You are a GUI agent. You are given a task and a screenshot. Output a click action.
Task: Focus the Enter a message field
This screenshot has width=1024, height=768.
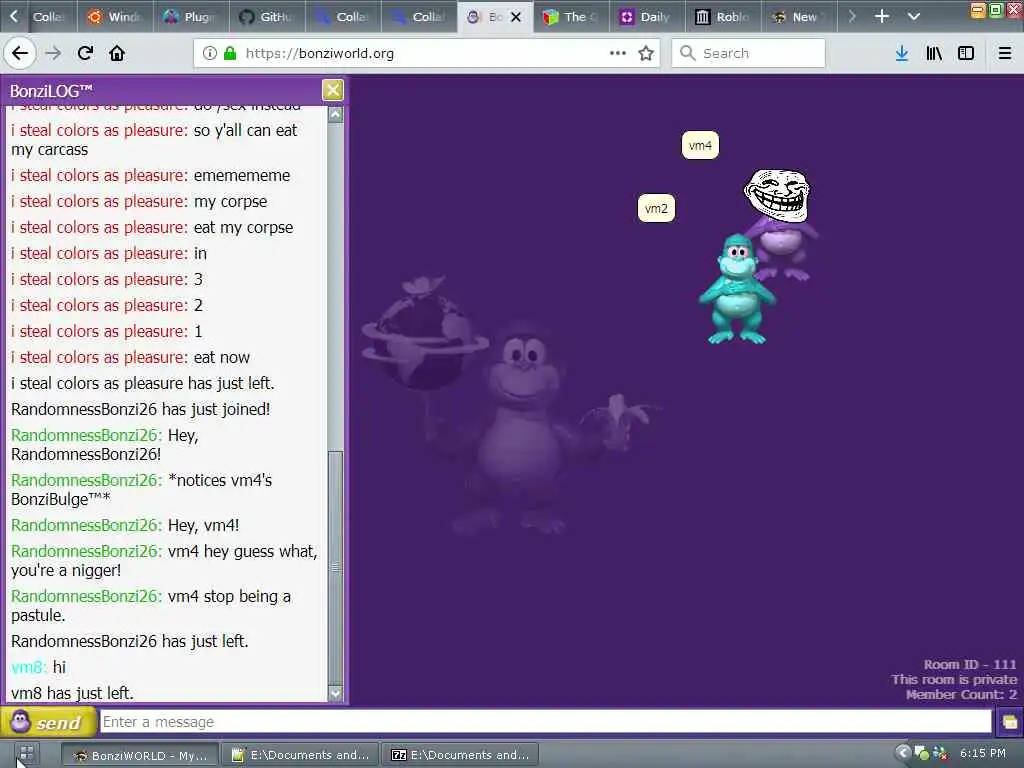pos(546,722)
